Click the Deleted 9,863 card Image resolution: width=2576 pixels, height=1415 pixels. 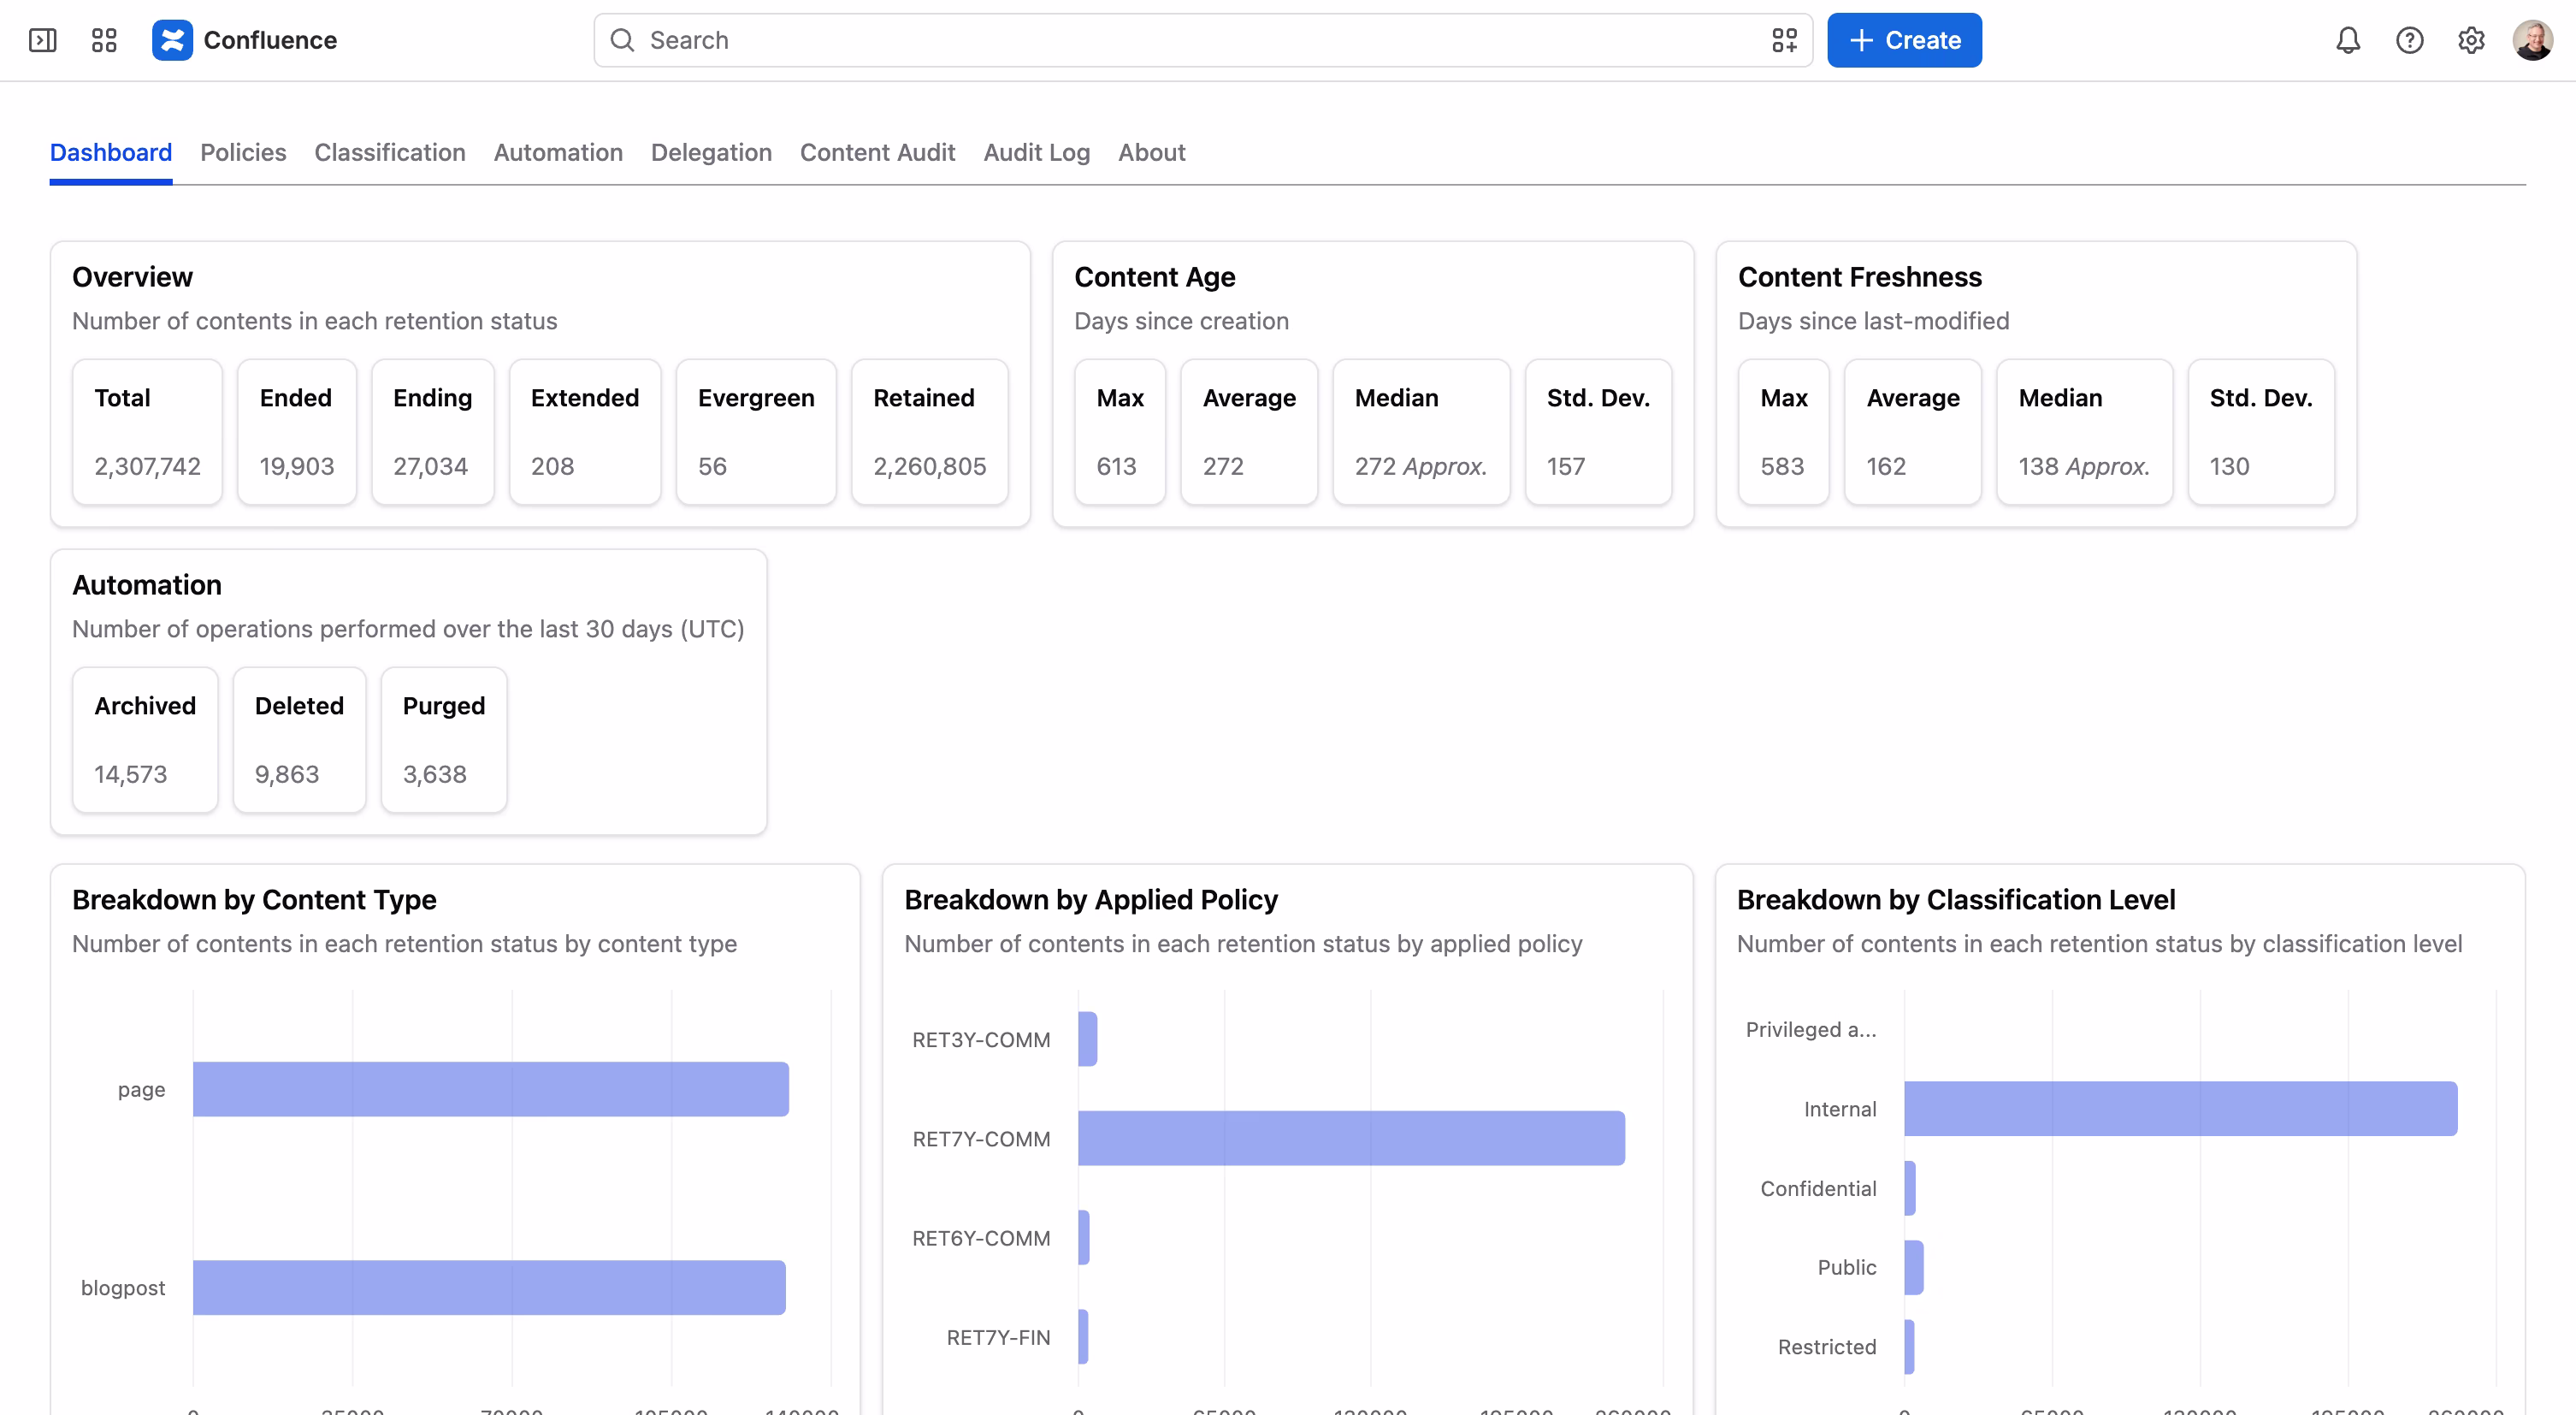tap(299, 740)
